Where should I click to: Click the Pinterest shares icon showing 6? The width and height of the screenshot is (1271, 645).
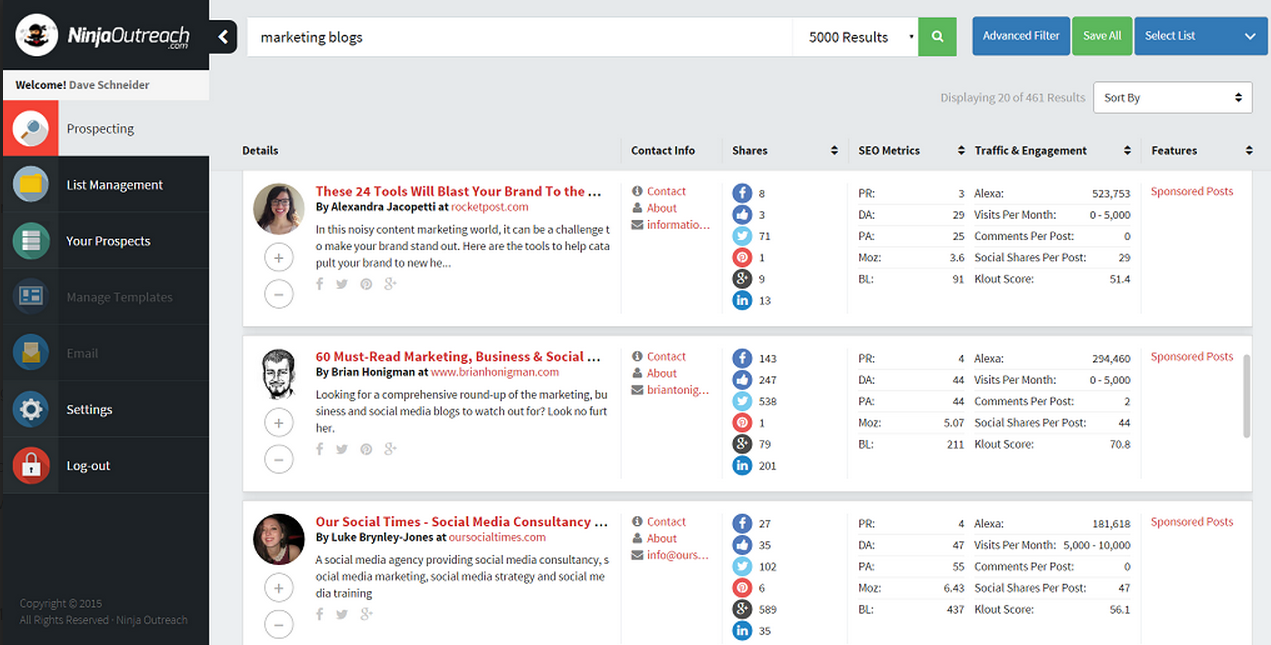742,588
